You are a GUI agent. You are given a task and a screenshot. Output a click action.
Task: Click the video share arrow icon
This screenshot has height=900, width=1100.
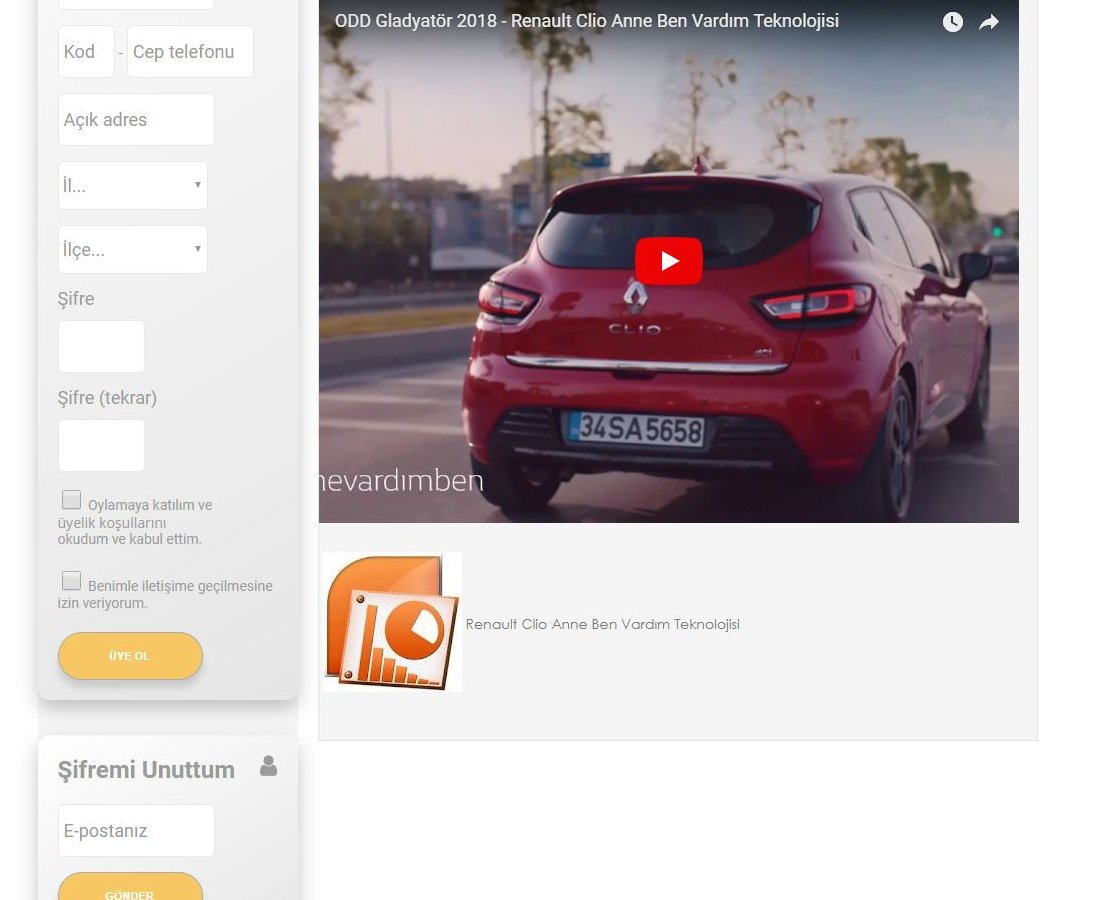988,22
